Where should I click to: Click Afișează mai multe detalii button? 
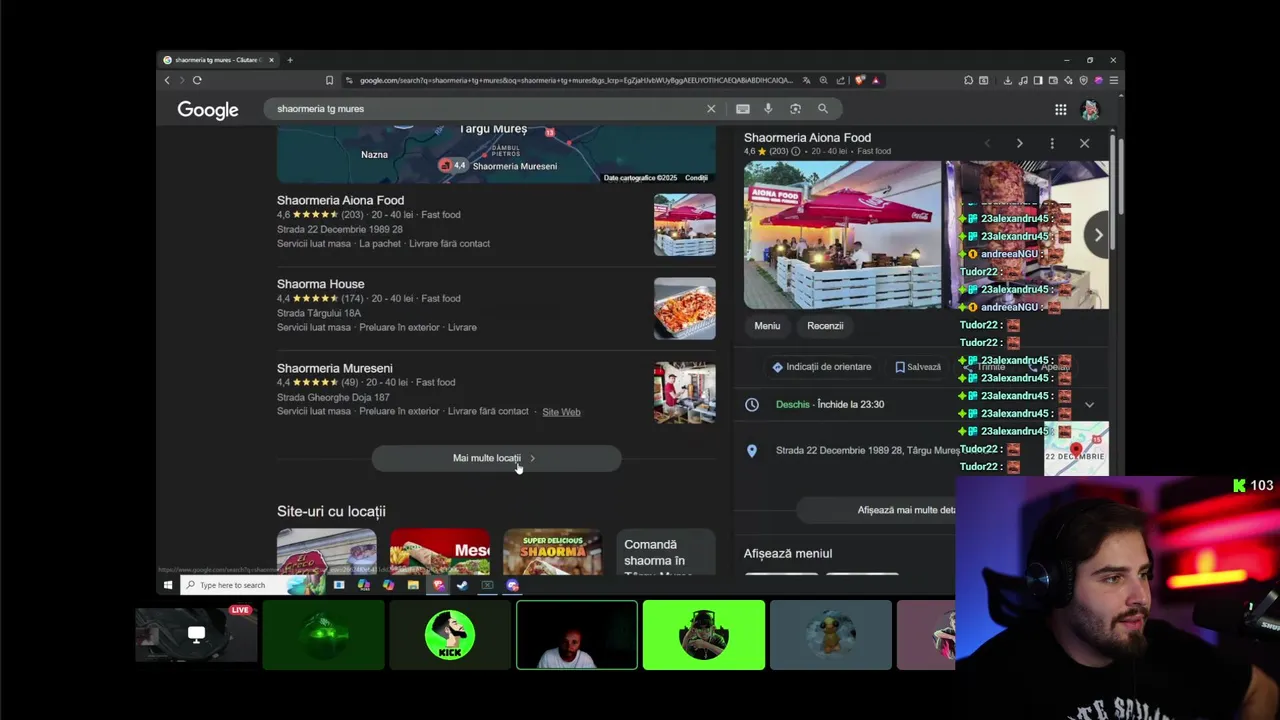[x=877, y=510]
